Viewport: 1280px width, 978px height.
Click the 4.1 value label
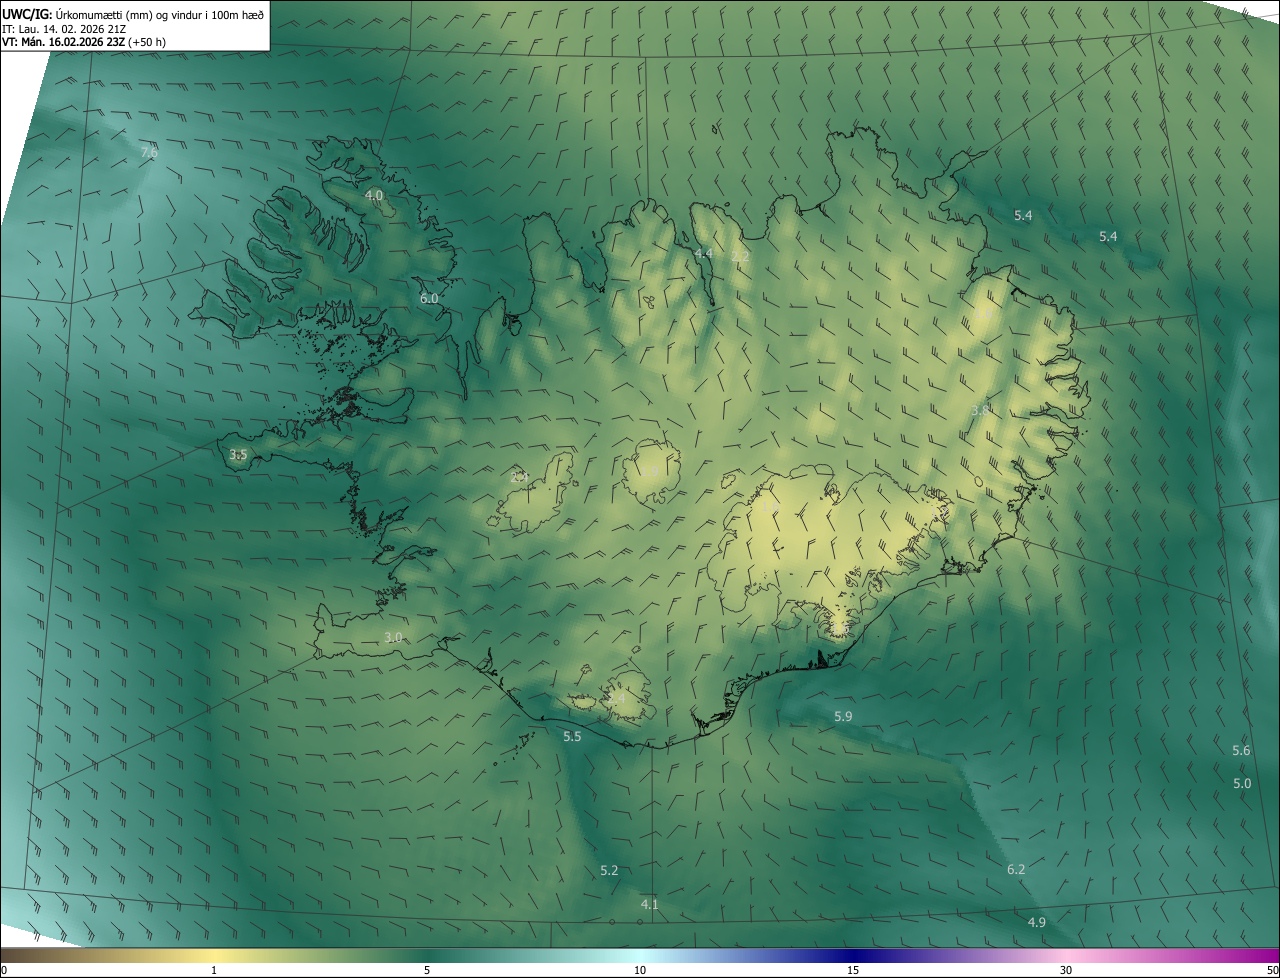tap(650, 904)
